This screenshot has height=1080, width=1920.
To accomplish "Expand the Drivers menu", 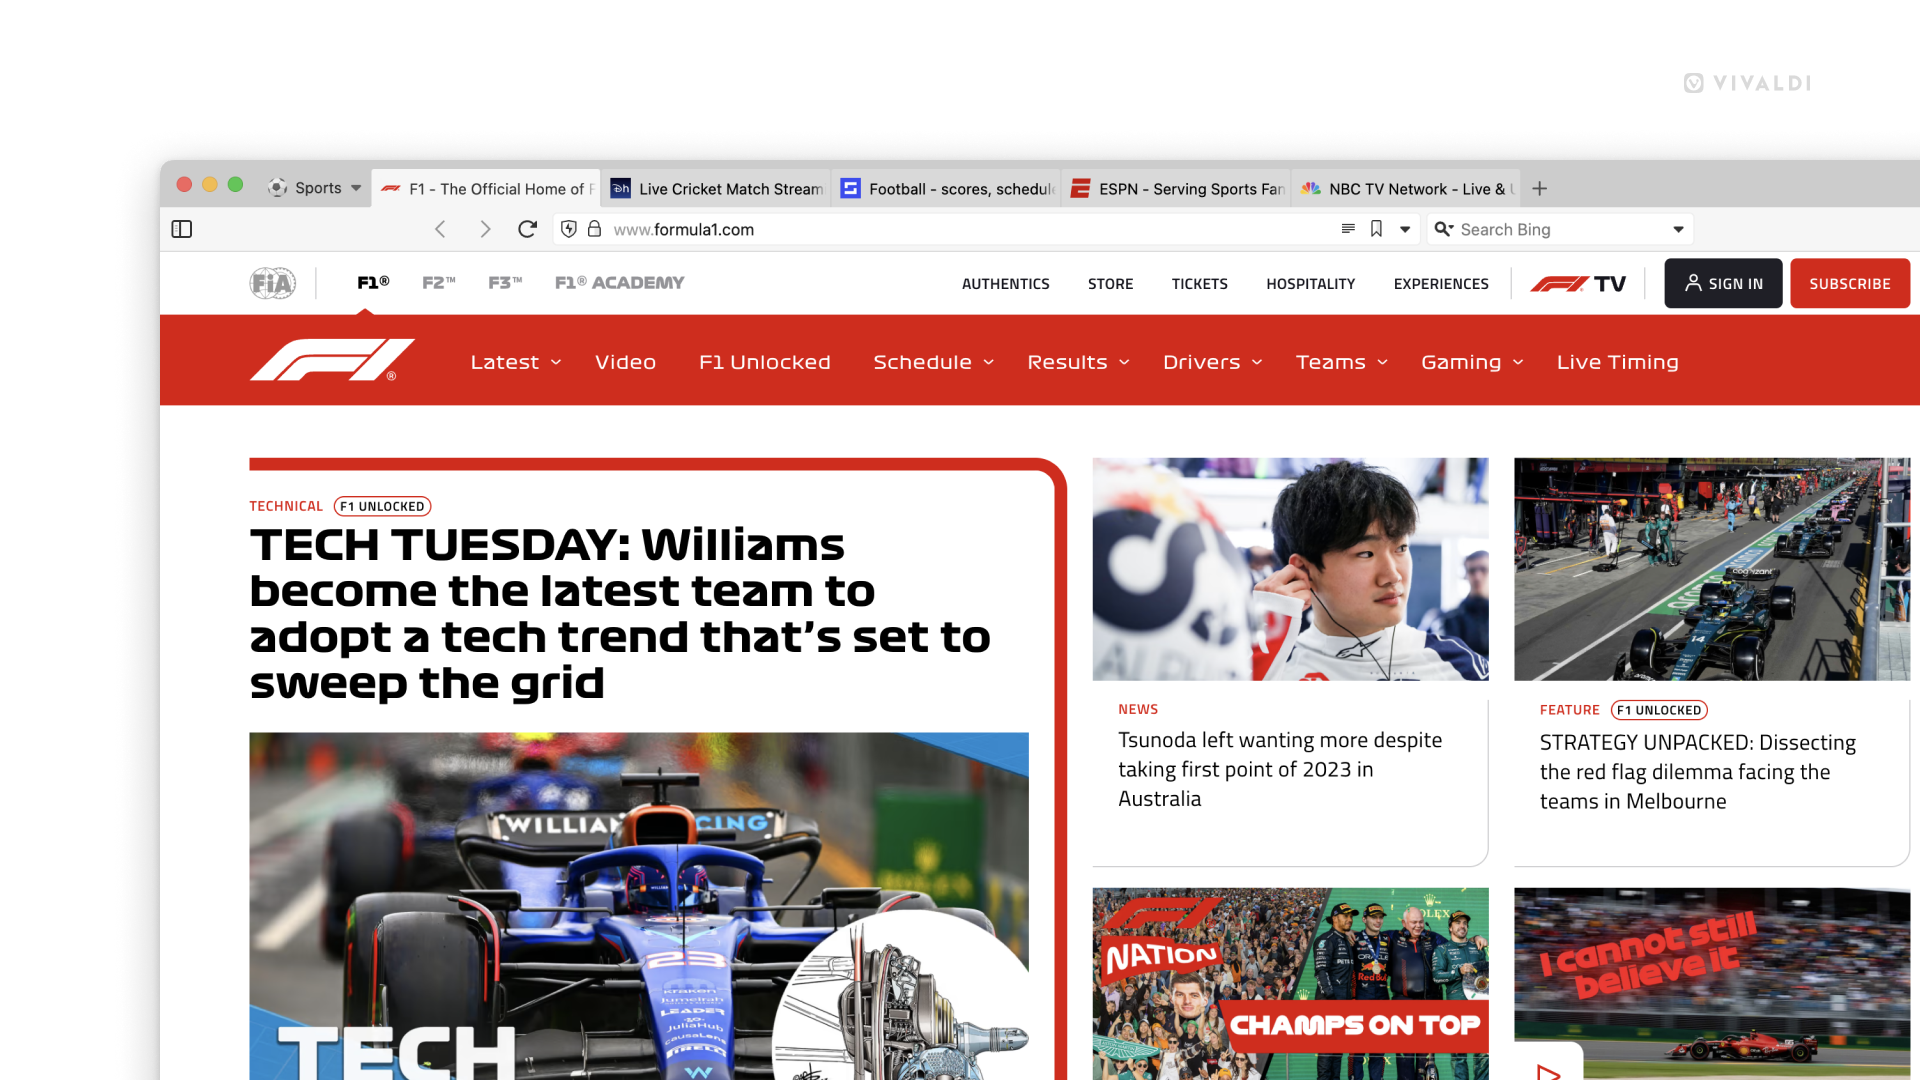I will pos(1212,362).
